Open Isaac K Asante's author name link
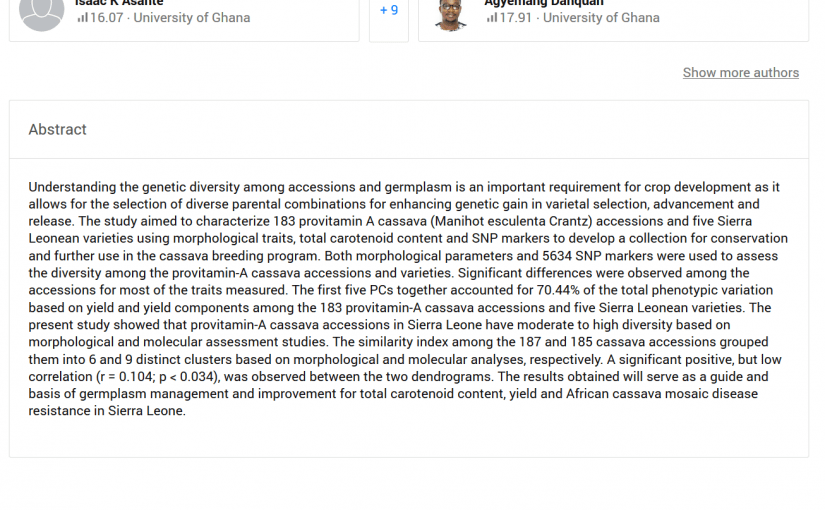The image size is (825, 510). point(119,3)
